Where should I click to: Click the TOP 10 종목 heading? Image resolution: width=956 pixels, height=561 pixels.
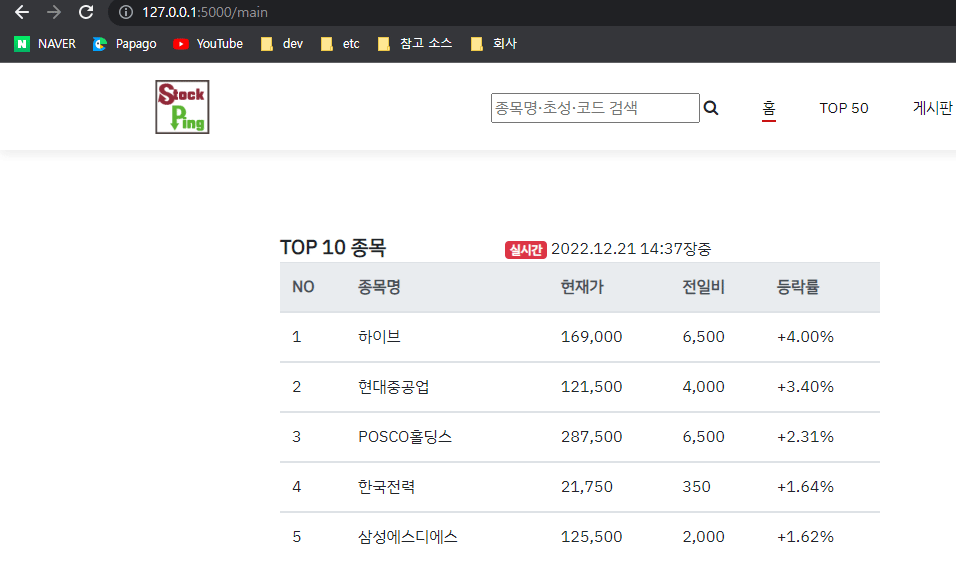(x=333, y=248)
